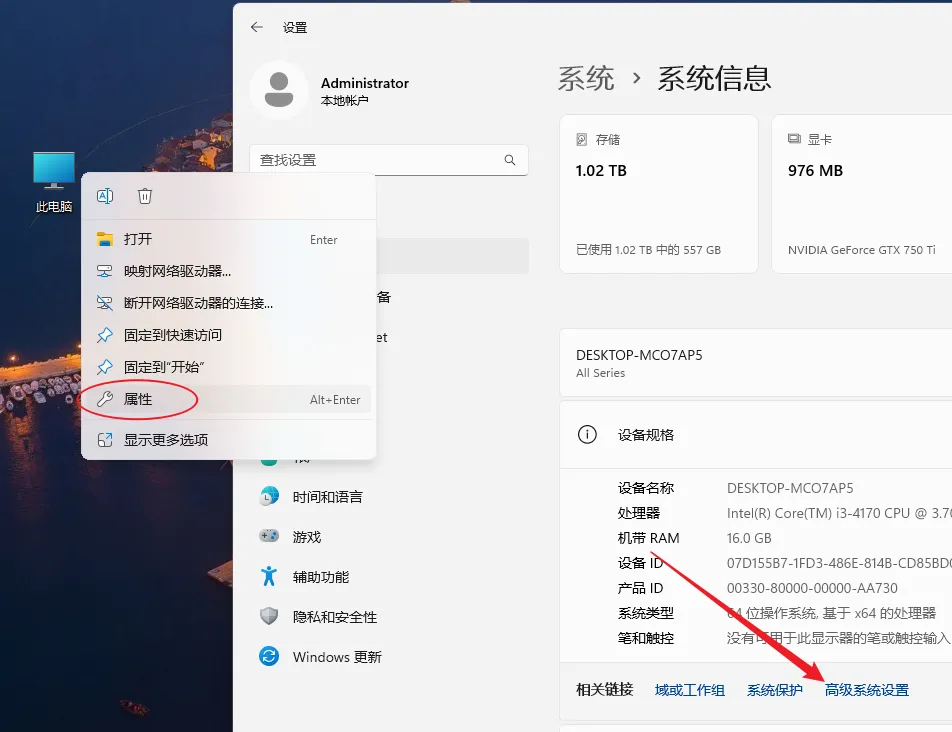
Task: Click the 处理器 value Intel Core i3-4170
Action: (839, 513)
